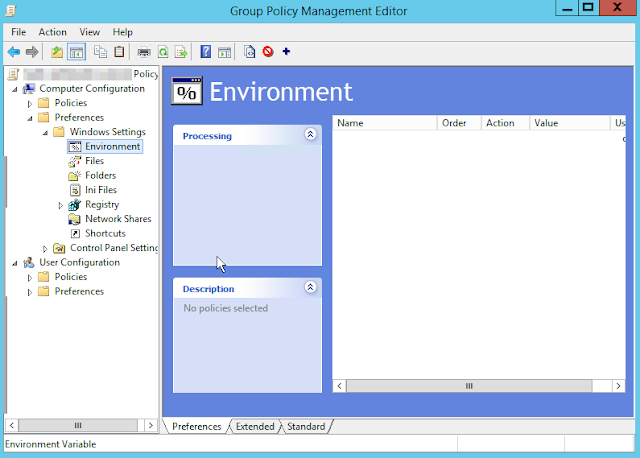
Task: Click the Export List toolbar icon
Action: (x=181, y=52)
